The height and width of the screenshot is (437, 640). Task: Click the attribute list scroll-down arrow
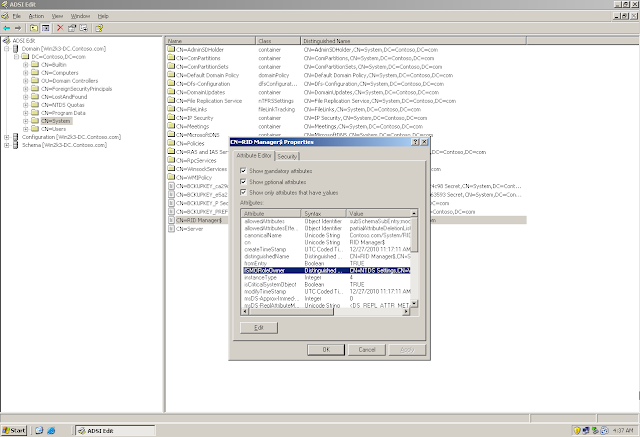click(414, 304)
